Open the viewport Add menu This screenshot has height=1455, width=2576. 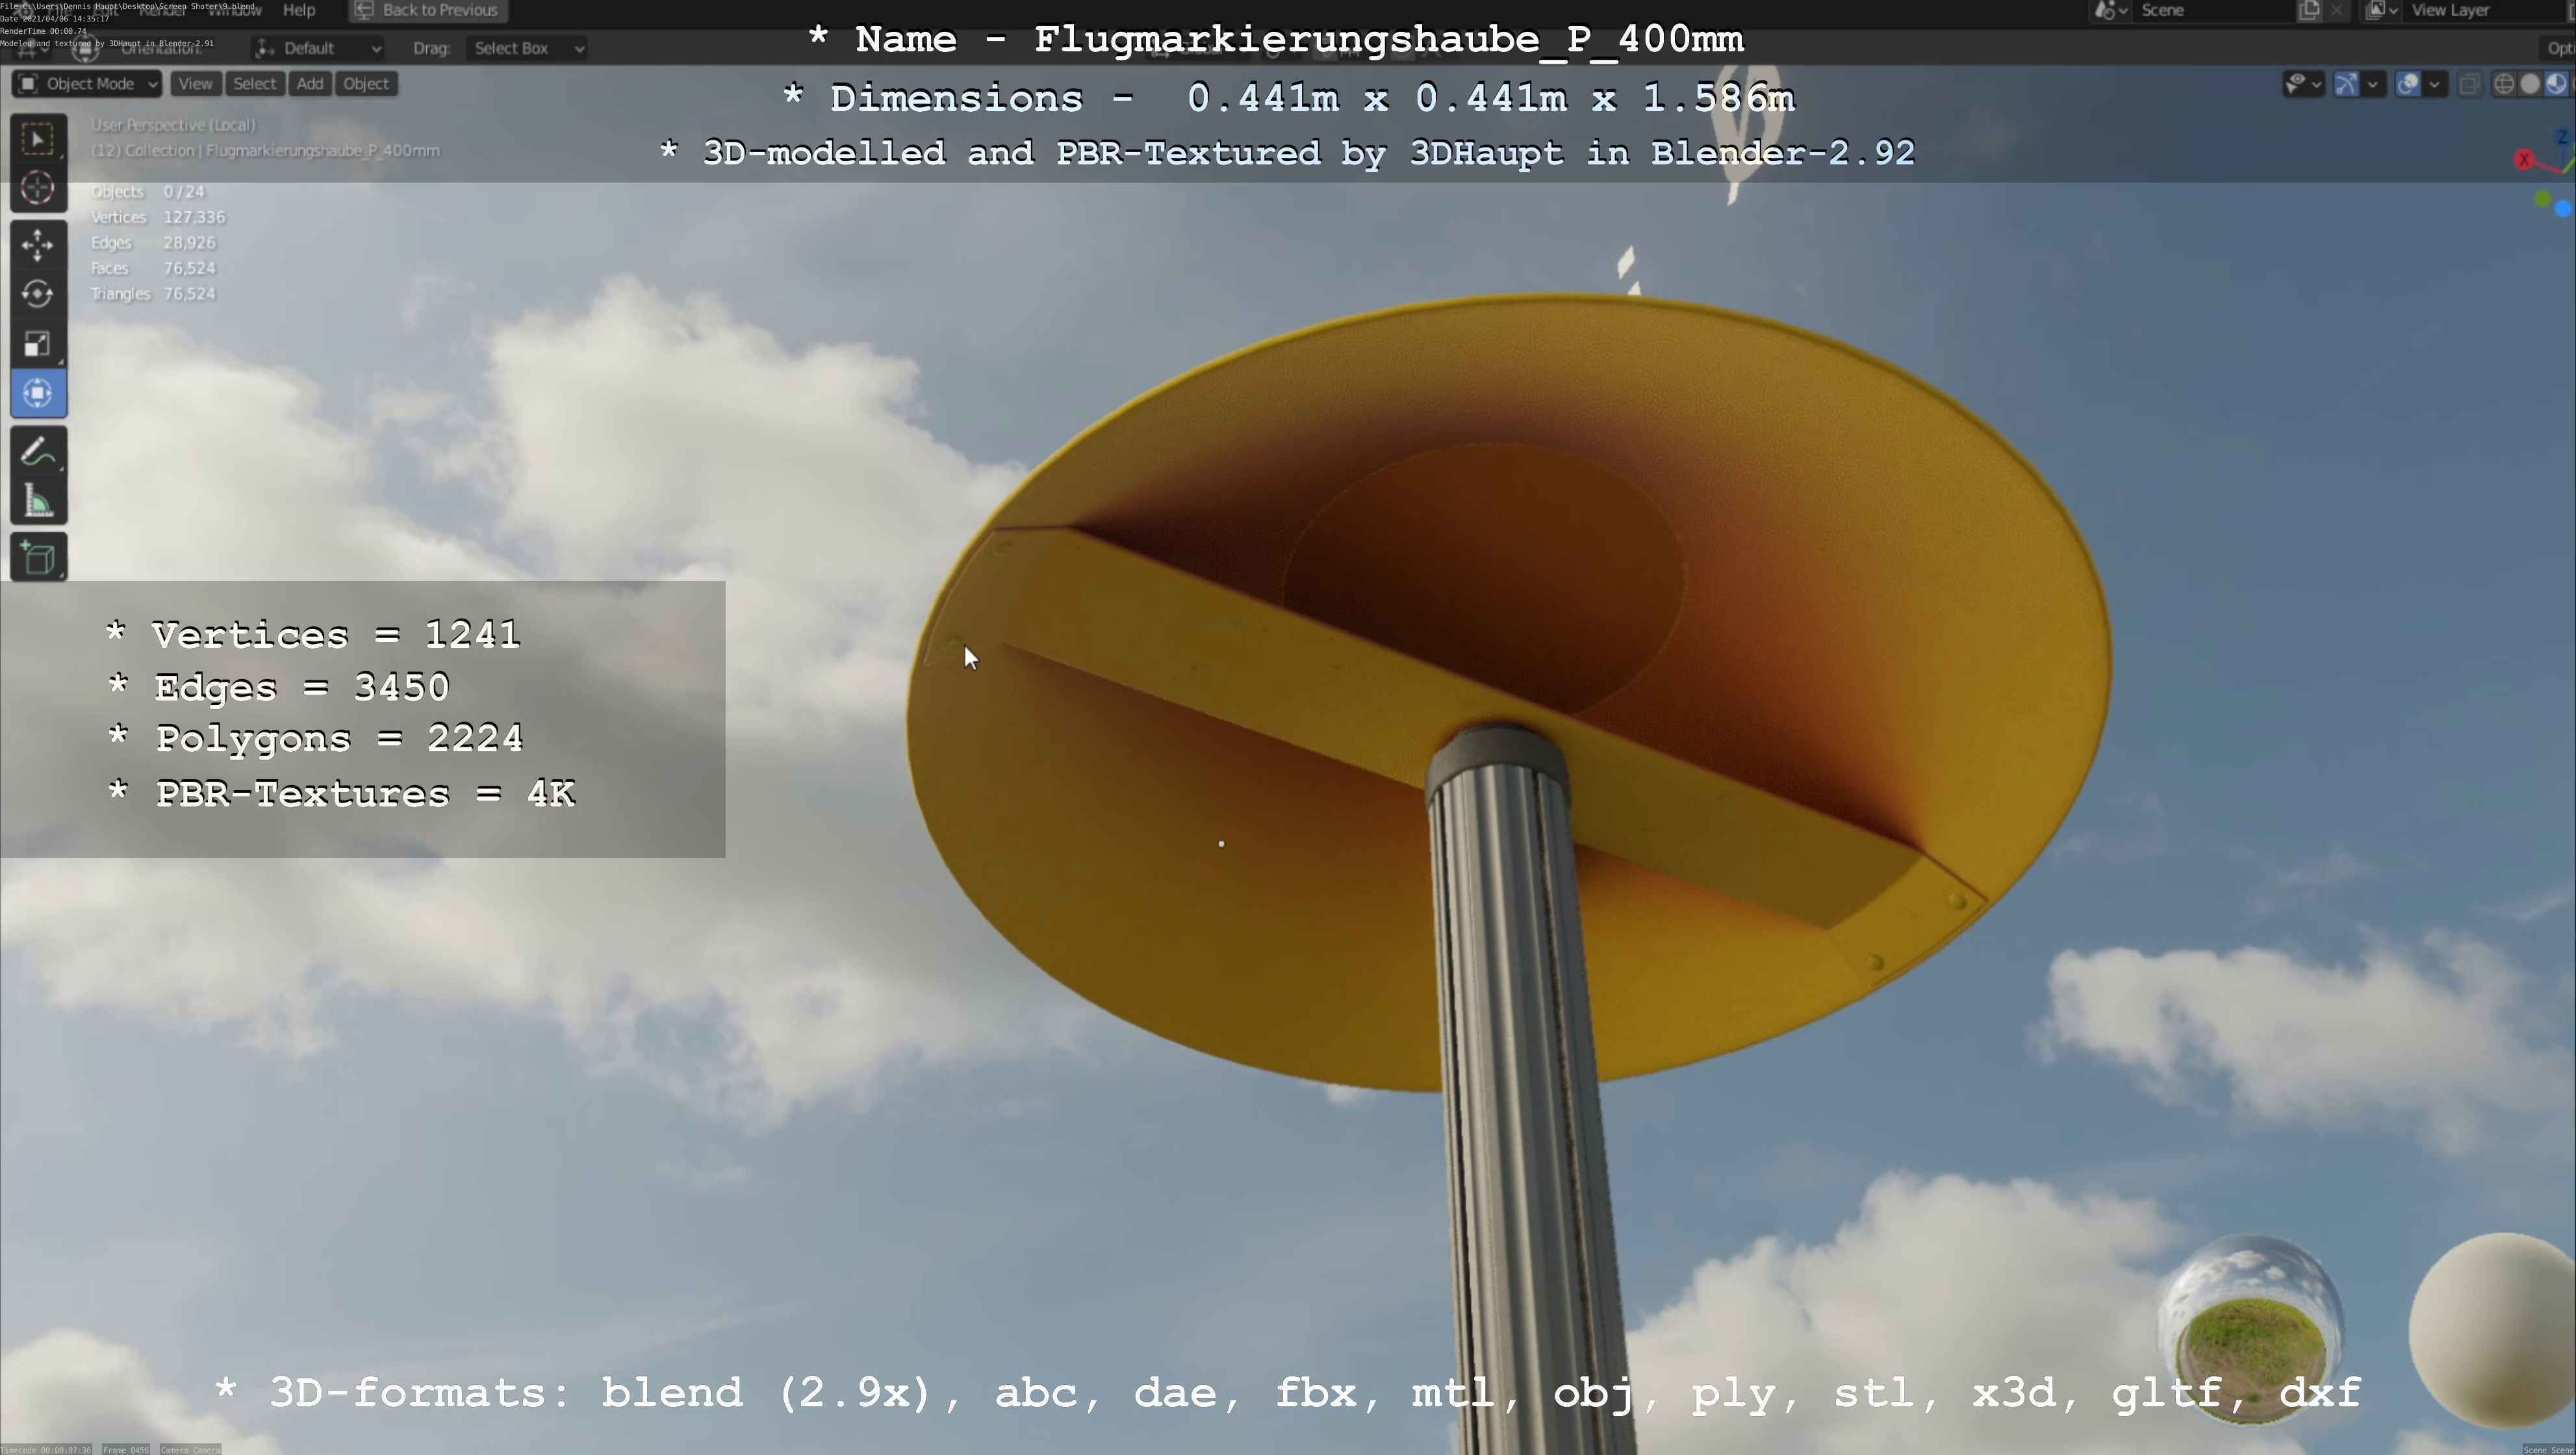(x=310, y=84)
